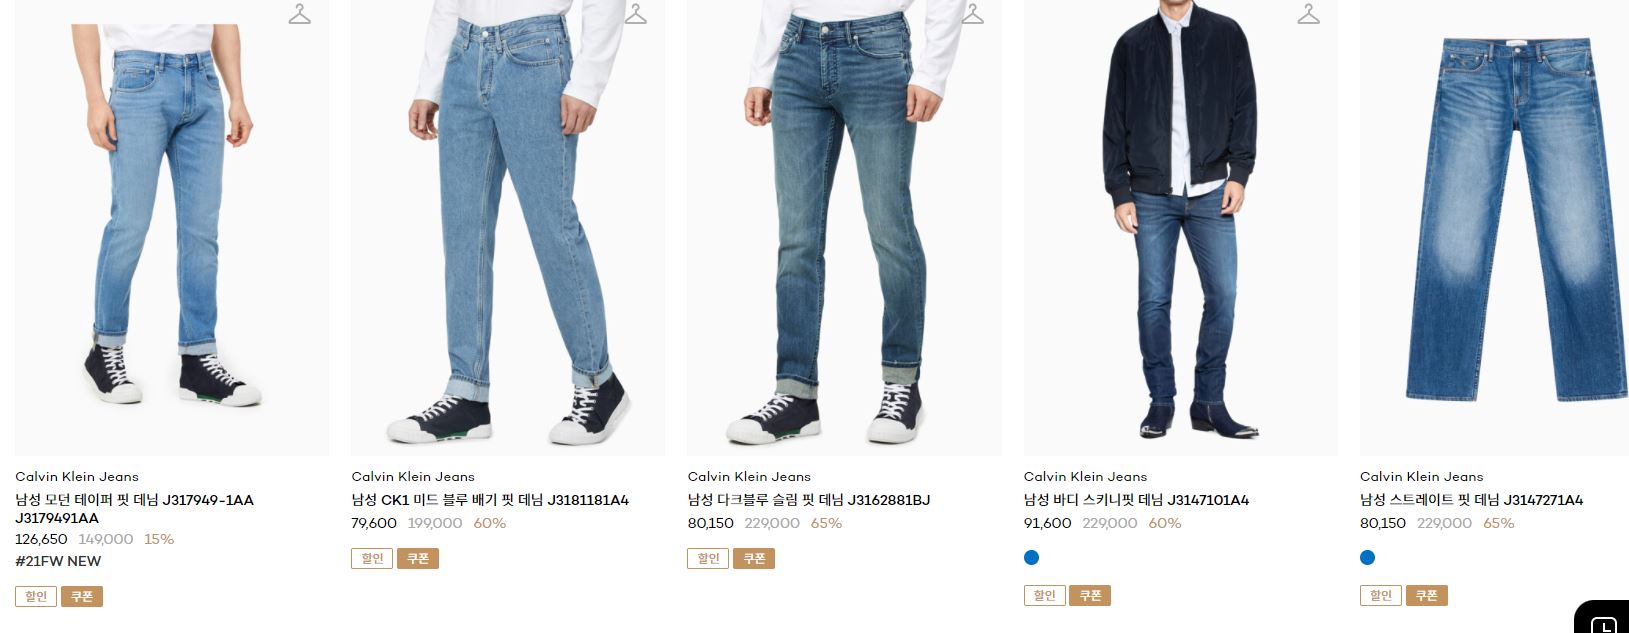Viewport: 1629px width, 633px height.
Task: Click hanger icon on dark blue slim fit jeans
Action: [x=972, y=14]
